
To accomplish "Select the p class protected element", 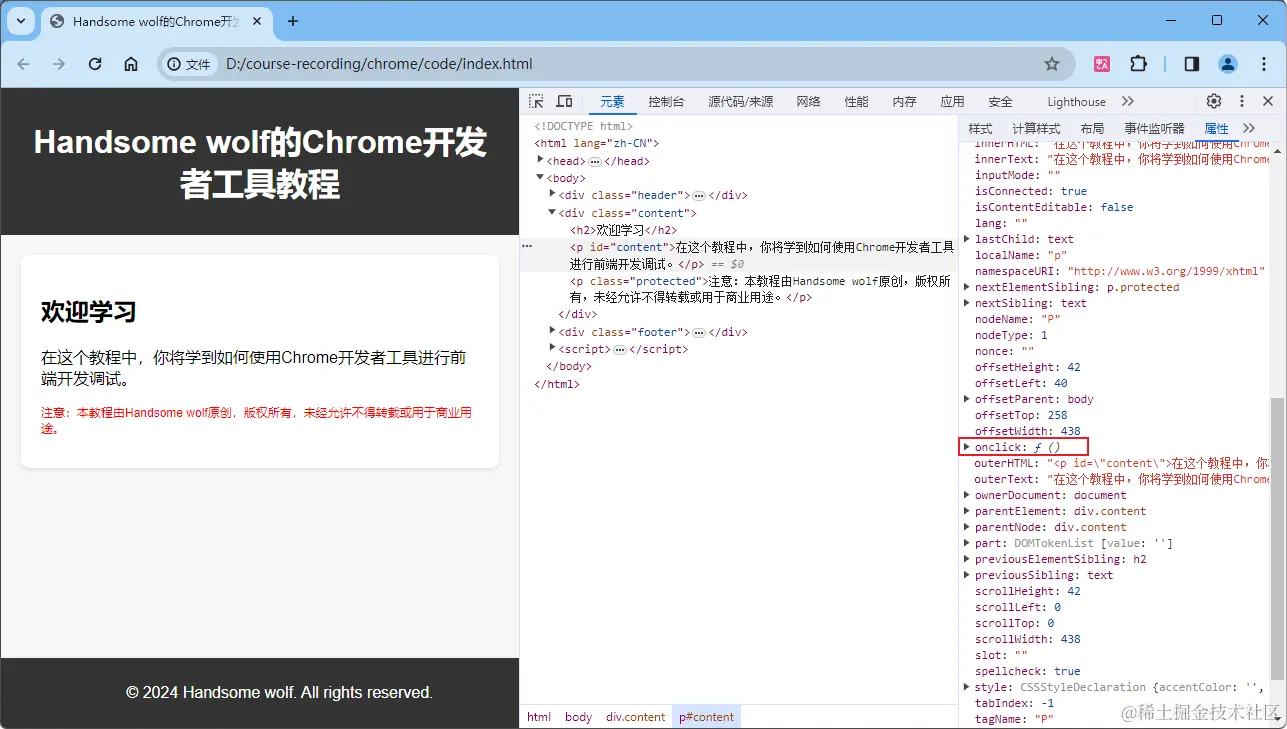I will (x=760, y=289).
